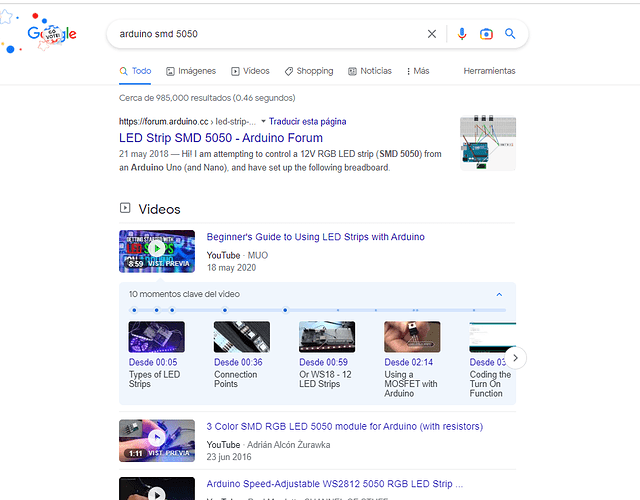Click 'Desde 00:36' timestamp link

click(x=238, y=362)
